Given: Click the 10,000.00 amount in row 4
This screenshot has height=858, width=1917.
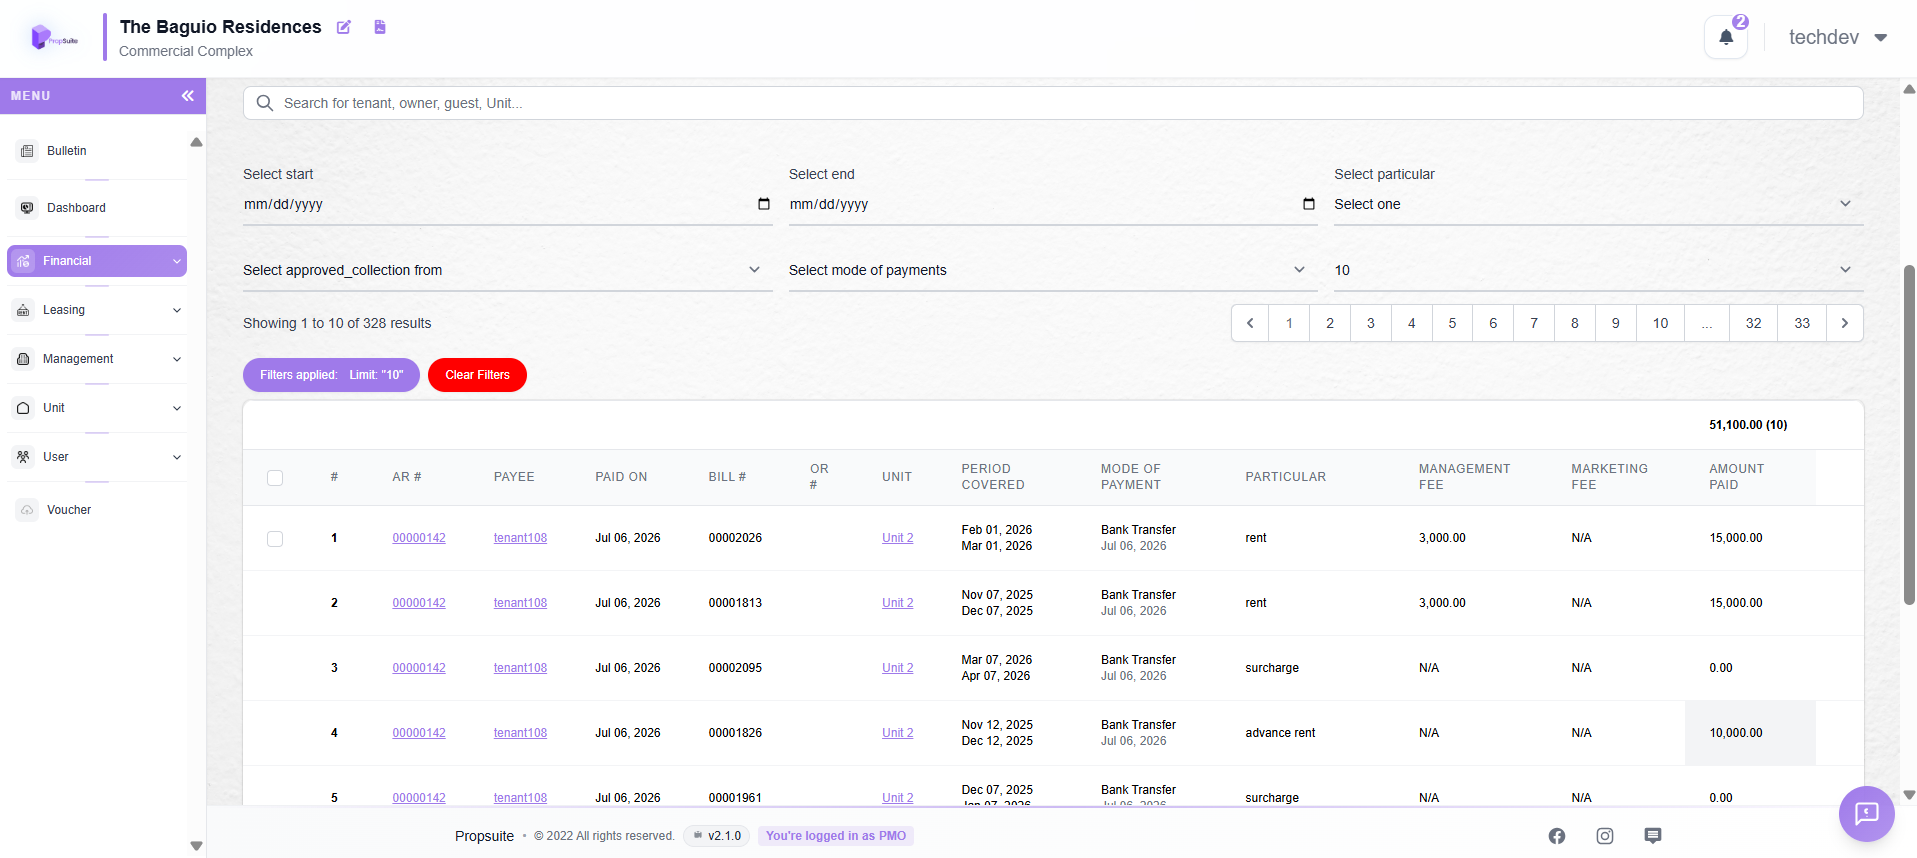Looking at the screenshot, I should click(1735, 733).
